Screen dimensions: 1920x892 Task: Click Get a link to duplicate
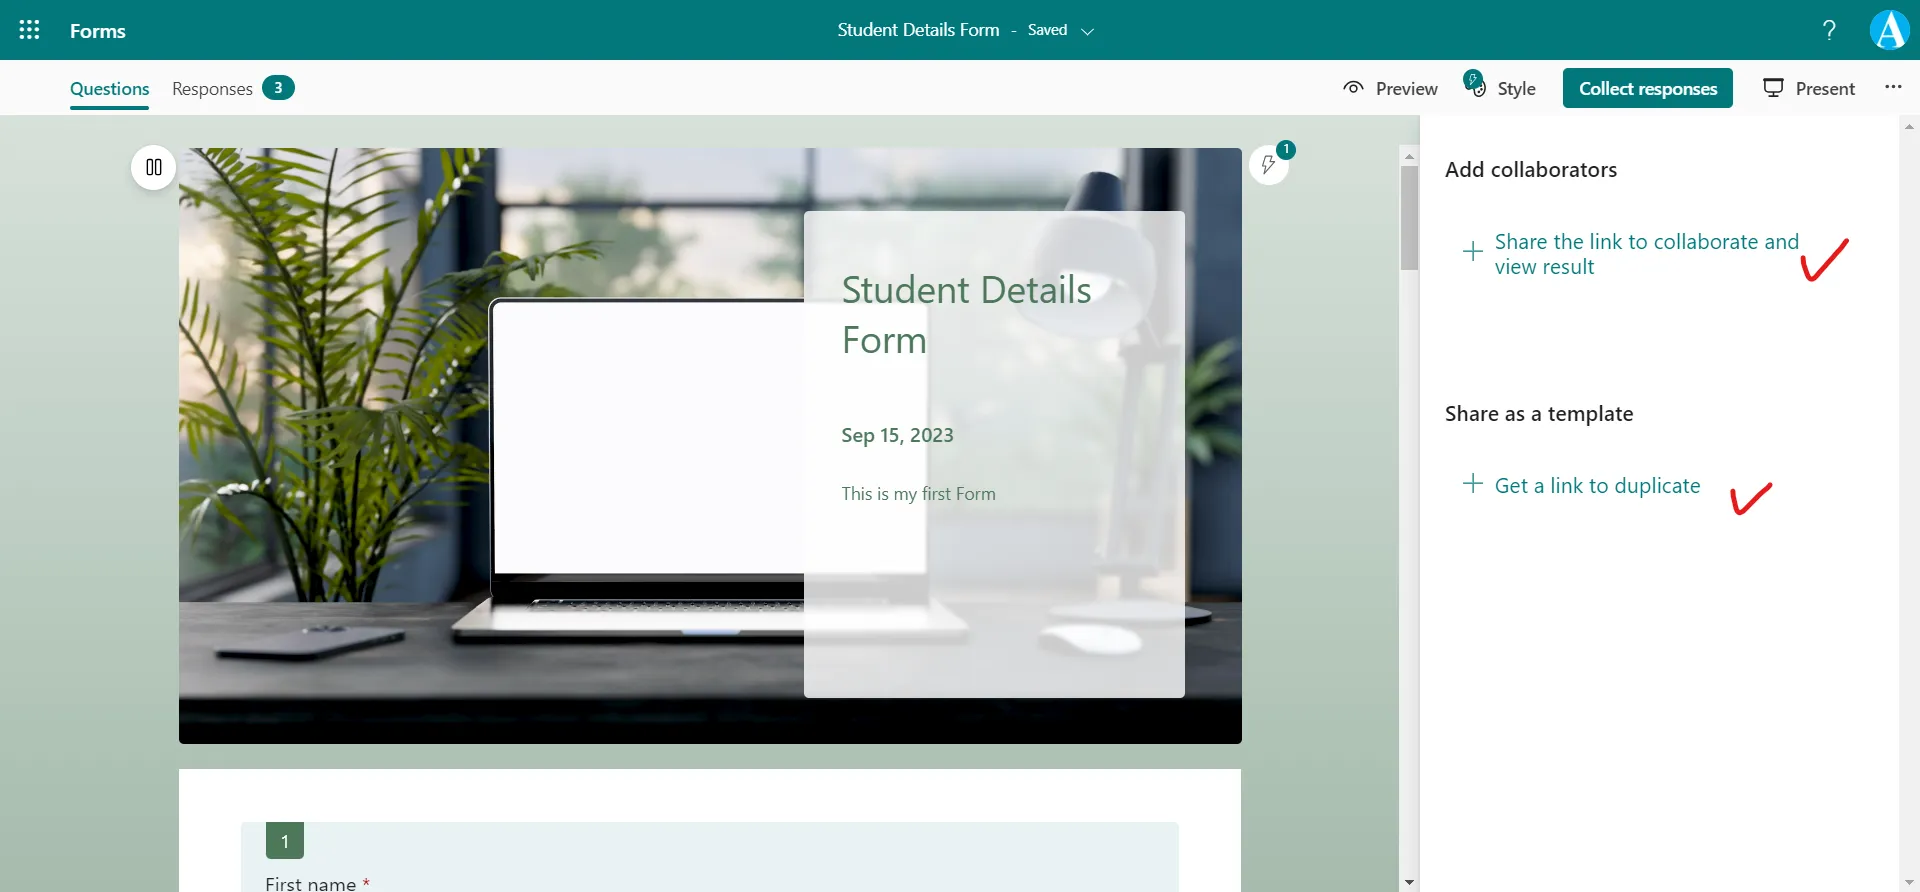tap(1597, 486)
